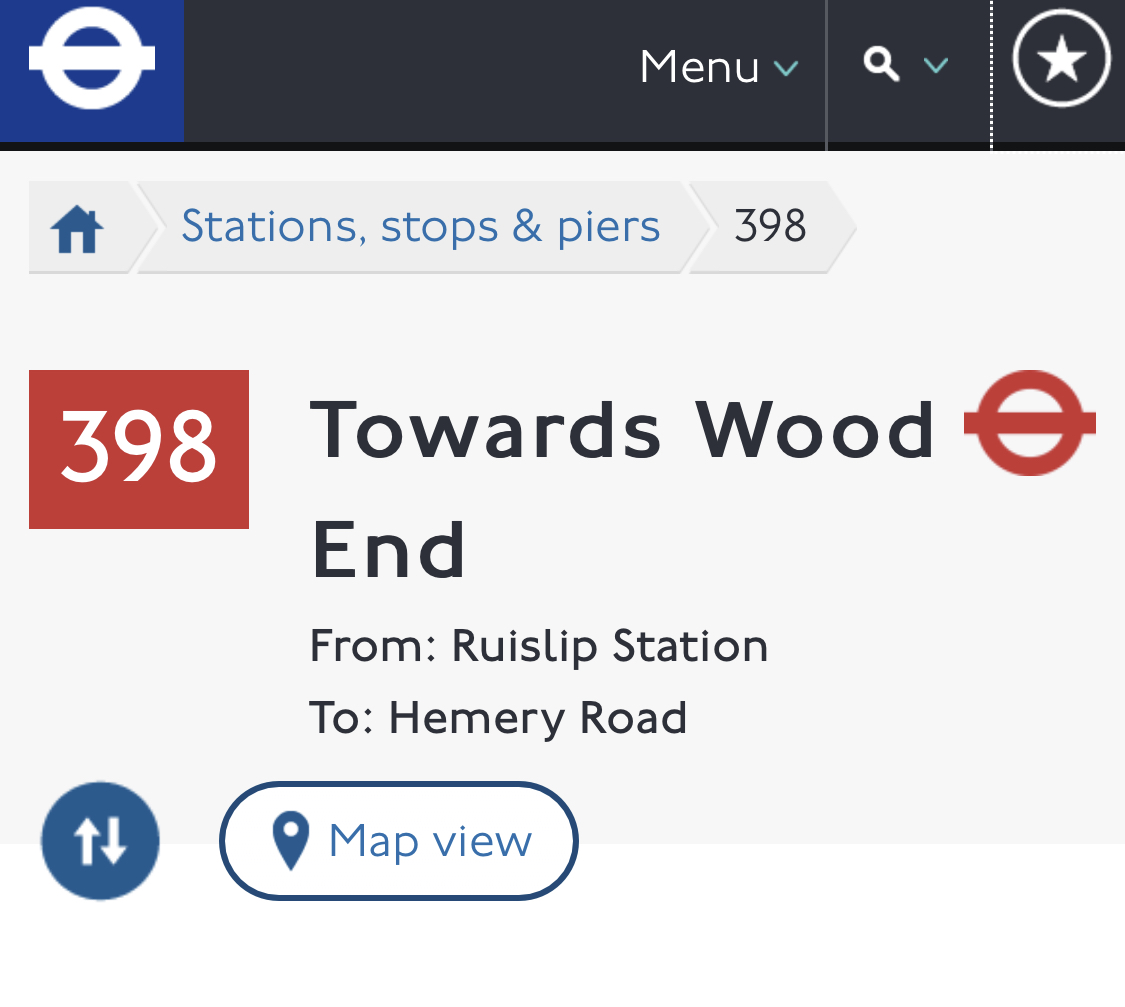1125x1007 pixels.
Task: Click the word Menu in header
Action: click(699, 67)
